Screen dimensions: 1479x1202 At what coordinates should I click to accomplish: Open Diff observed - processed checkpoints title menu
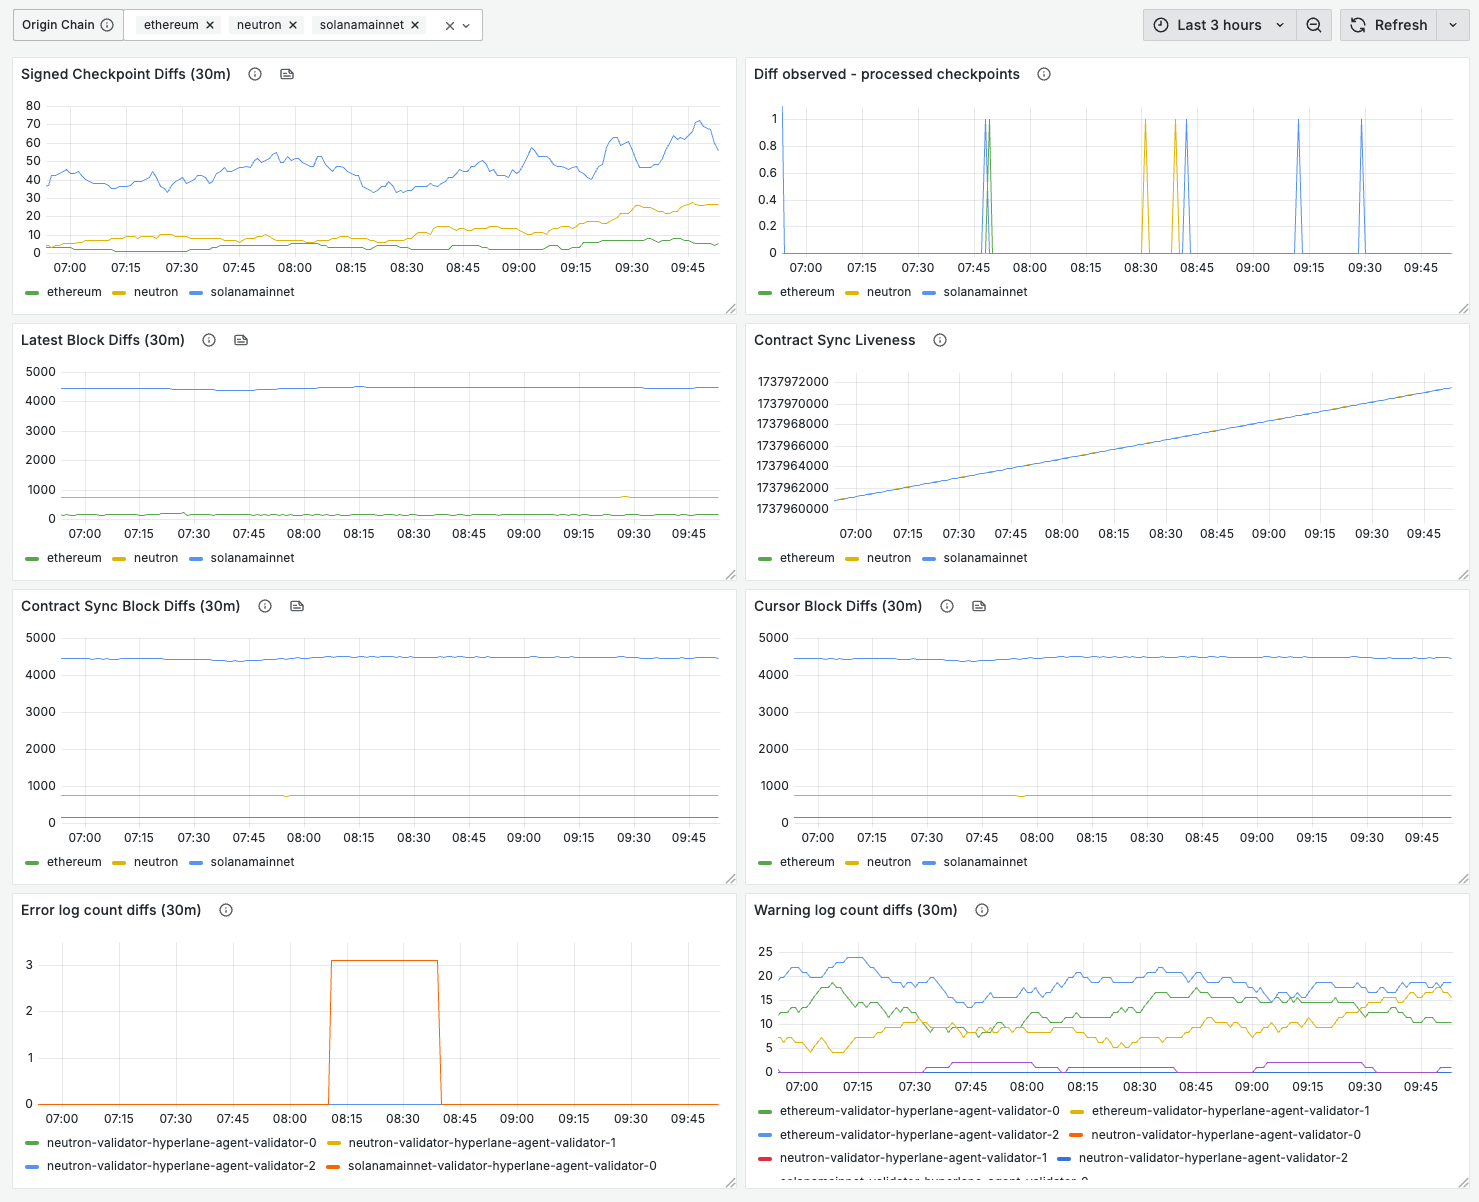(x=887, y=74)
